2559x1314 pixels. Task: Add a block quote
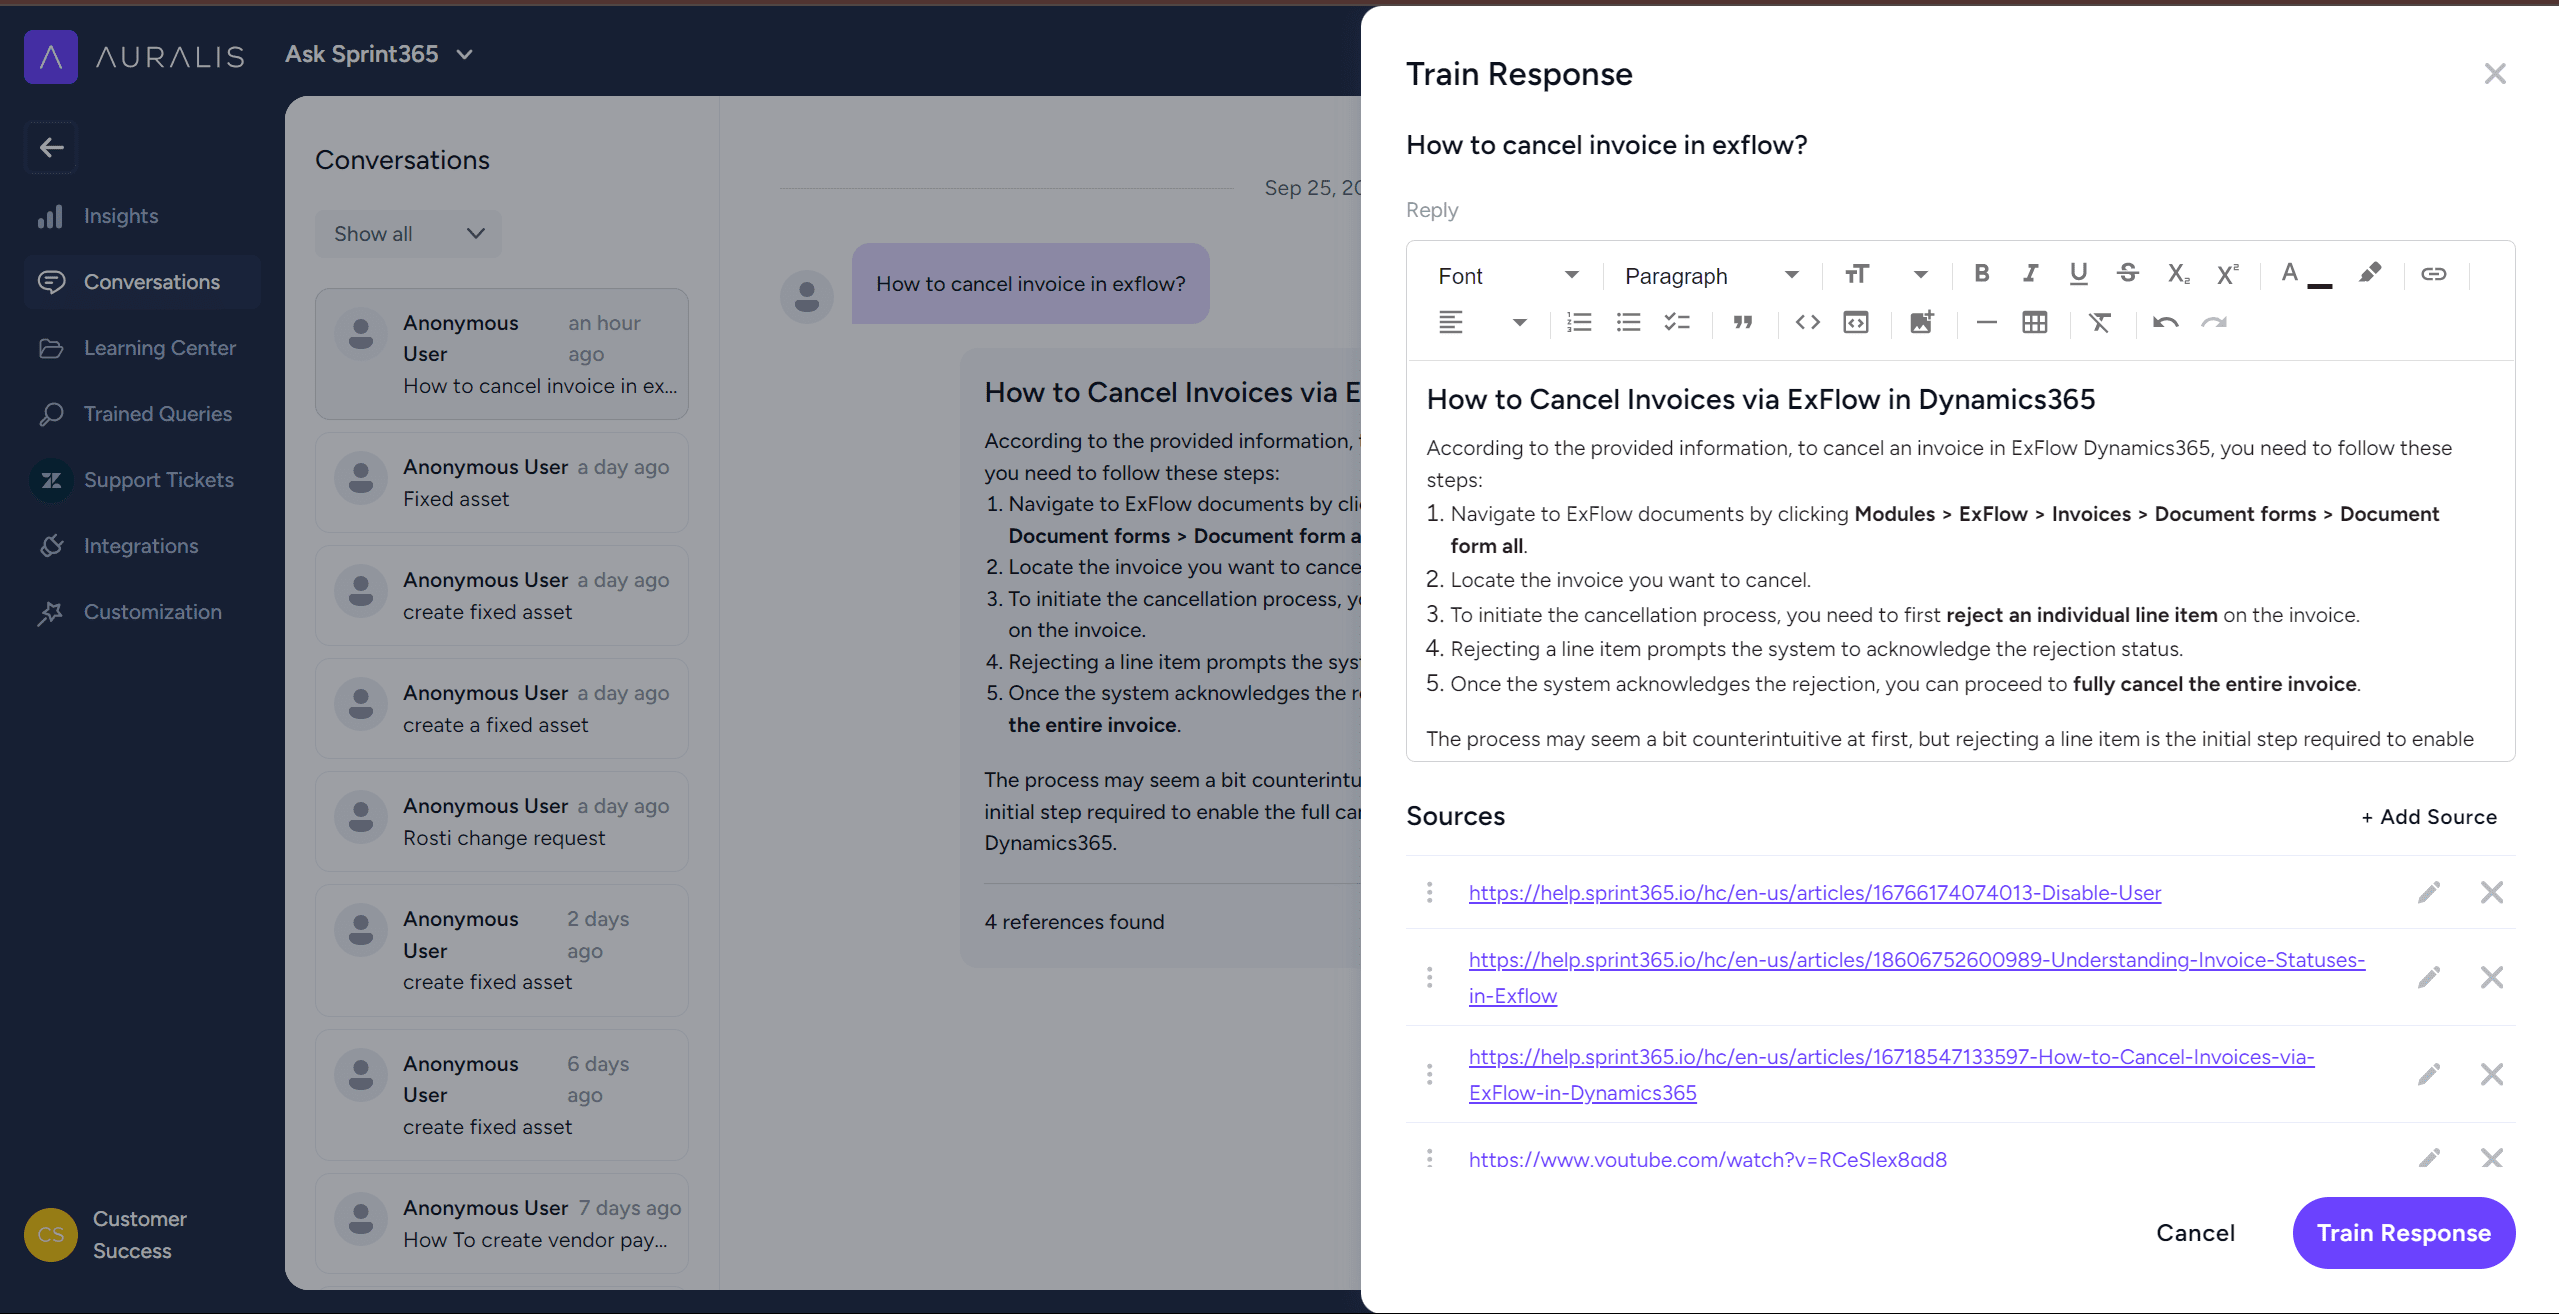(x=1743, y=322)
